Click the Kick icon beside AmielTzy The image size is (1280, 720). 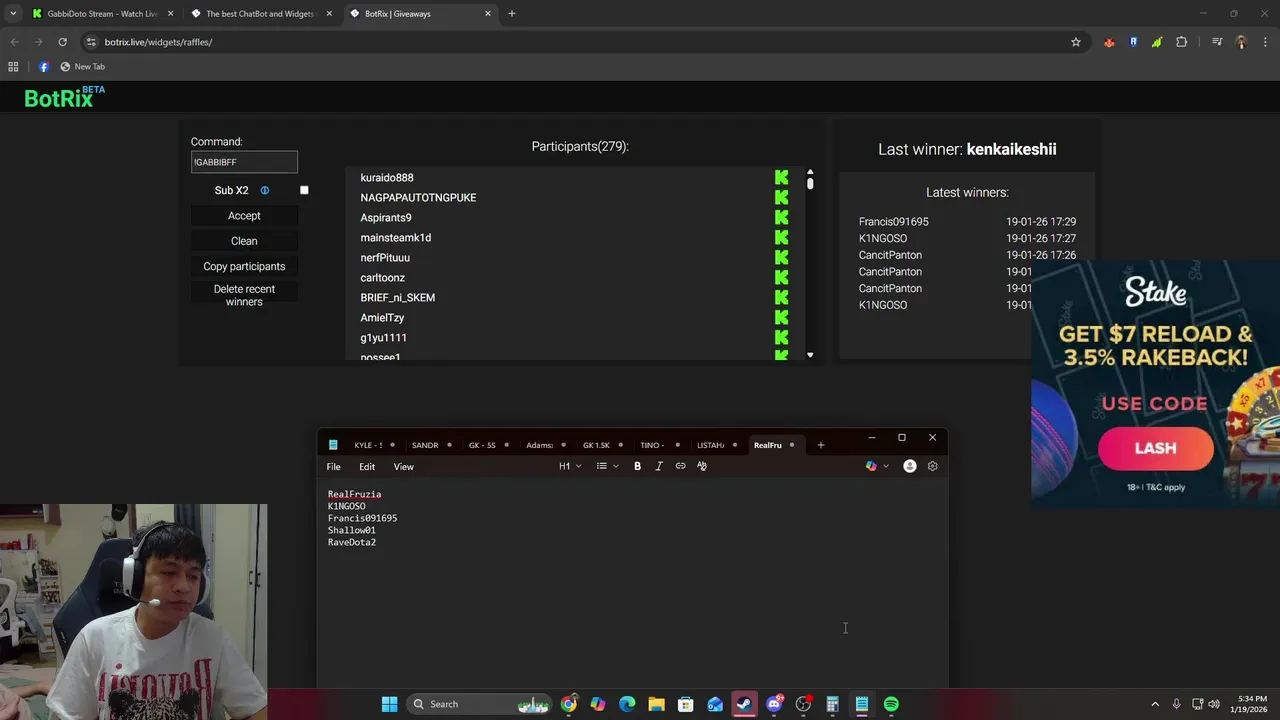click(x=781, y=317)
